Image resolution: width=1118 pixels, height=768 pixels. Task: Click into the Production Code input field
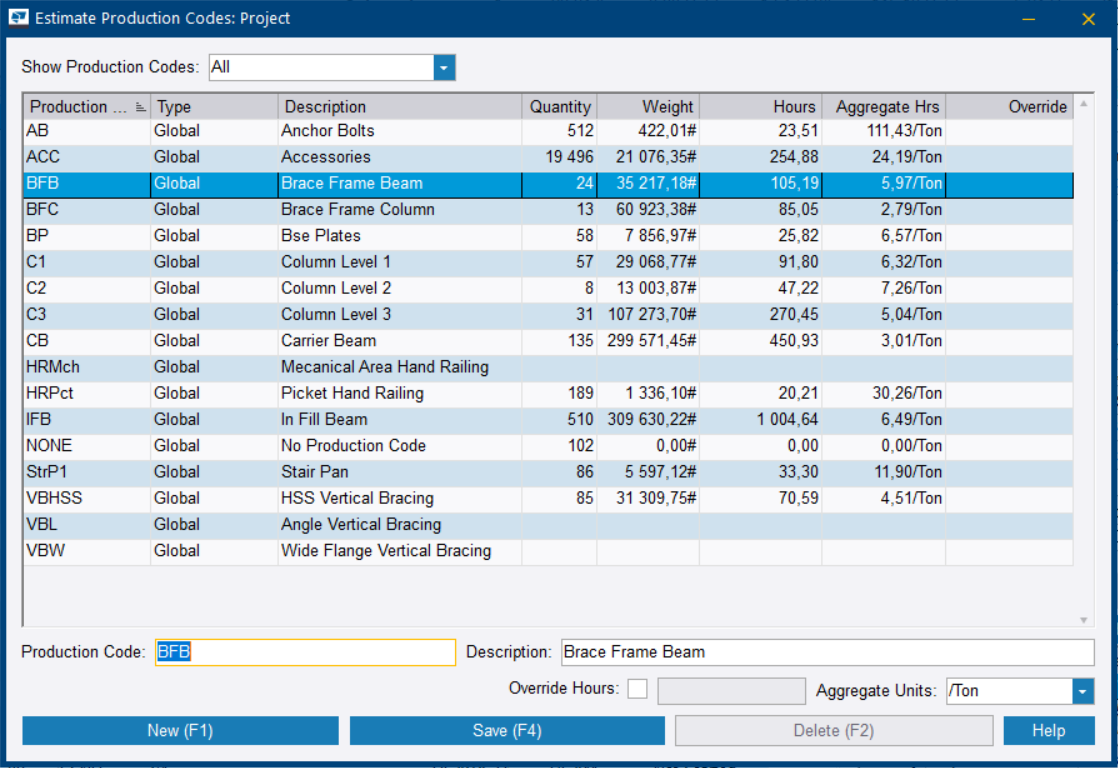point(305,652)
